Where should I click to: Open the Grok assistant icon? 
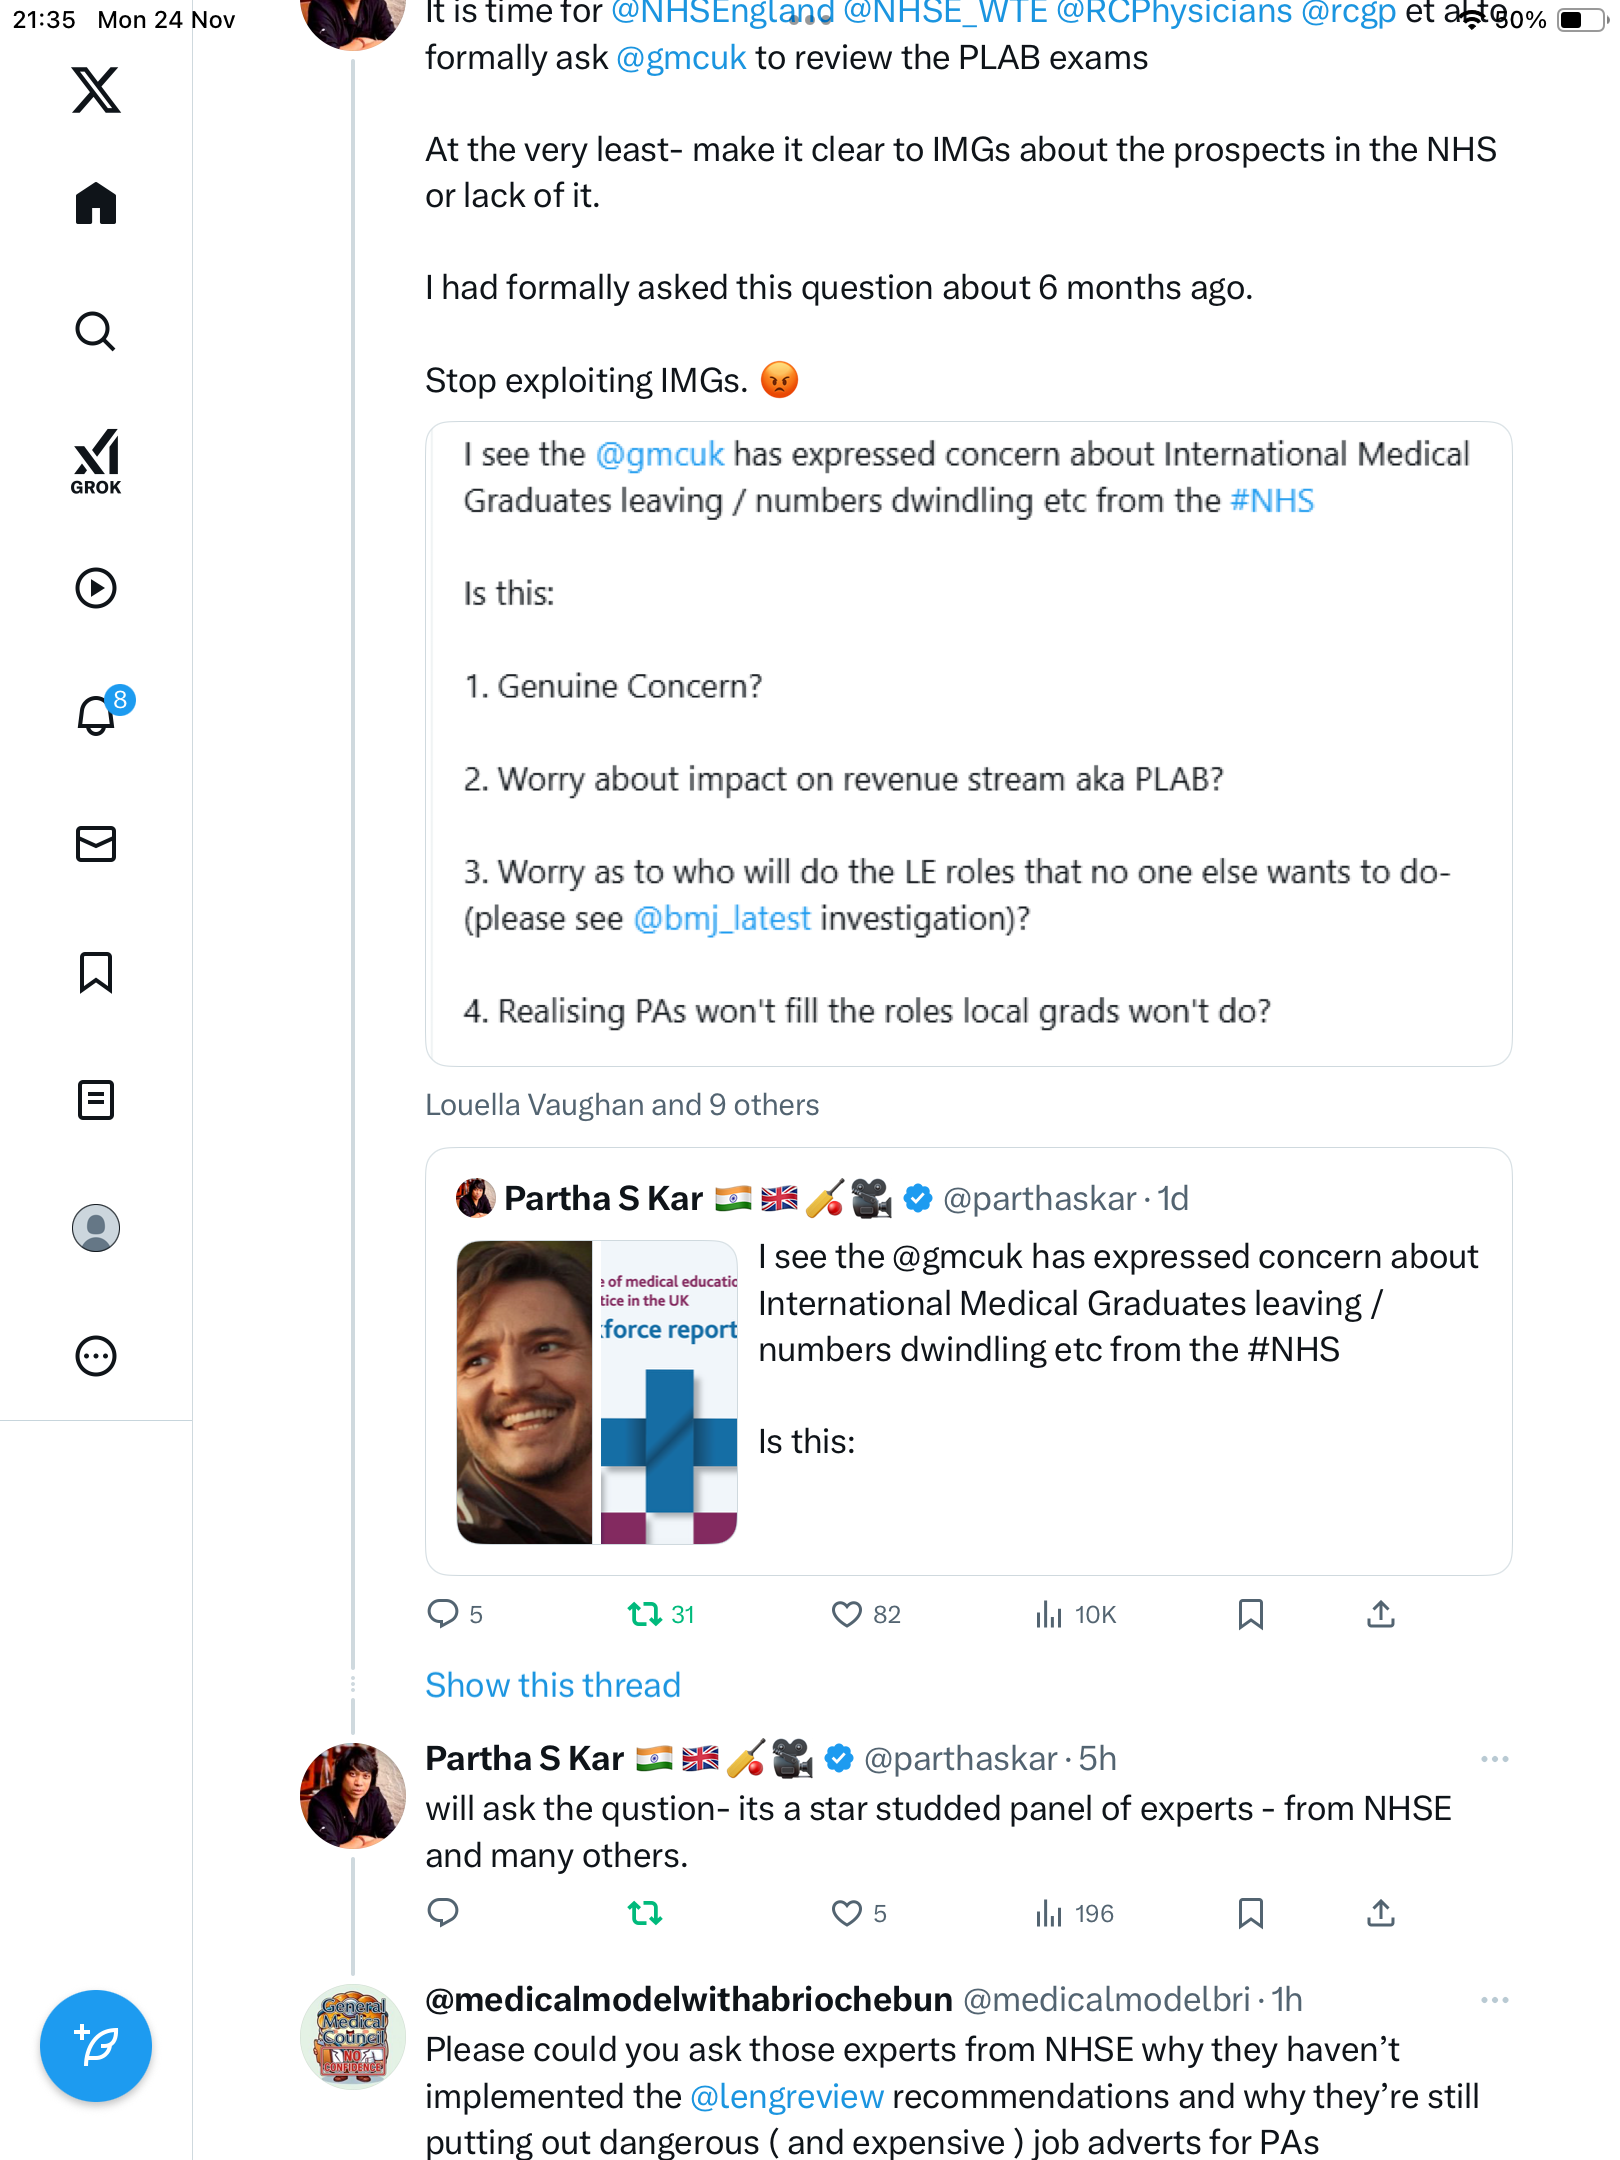[x=96, y=461]
